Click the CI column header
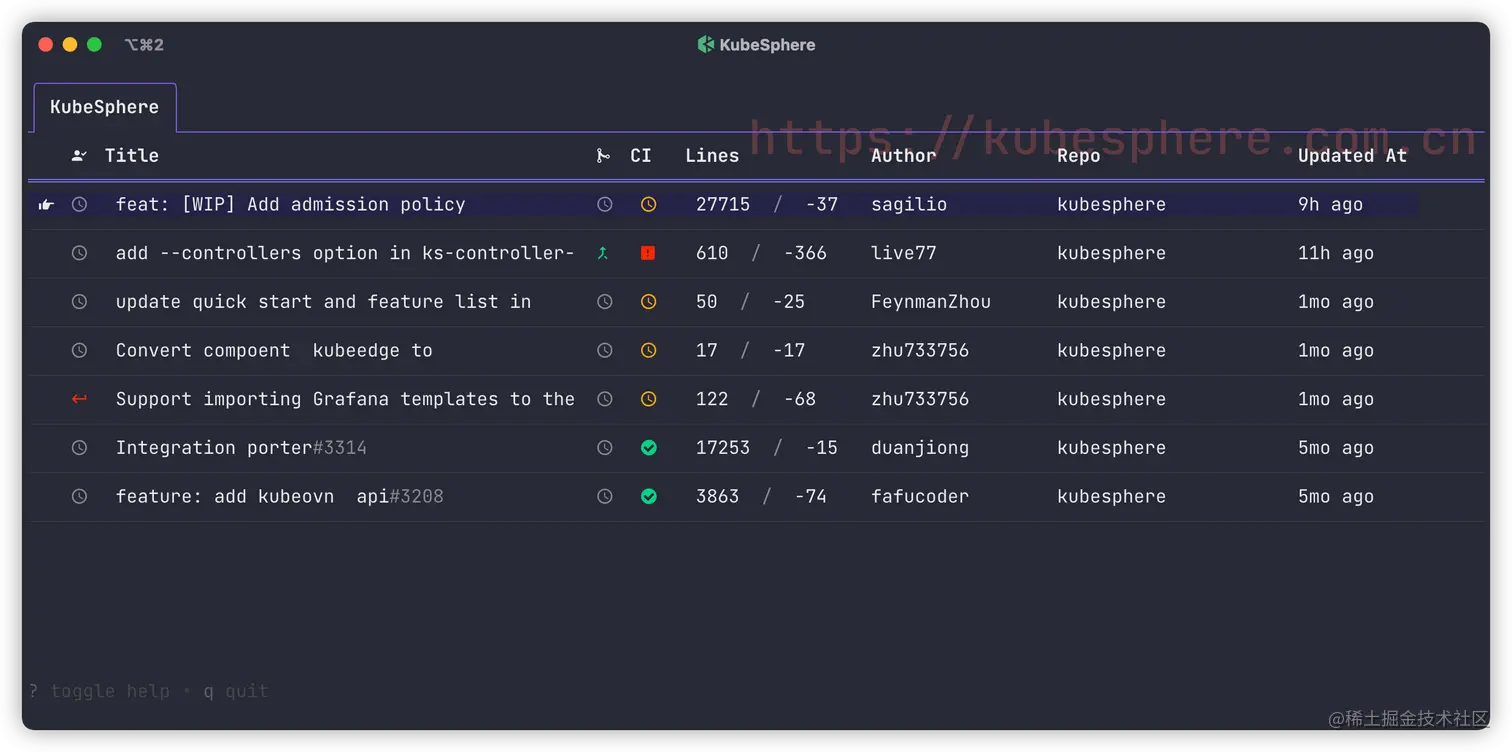 coord(641,156)
